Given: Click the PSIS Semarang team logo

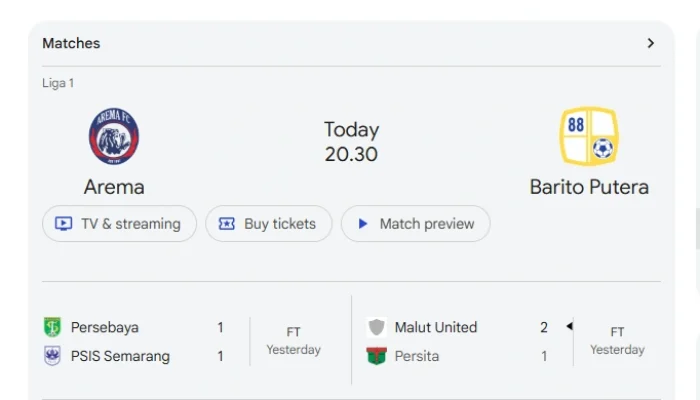Looking at the screenshot, I should tap(52, 356).
